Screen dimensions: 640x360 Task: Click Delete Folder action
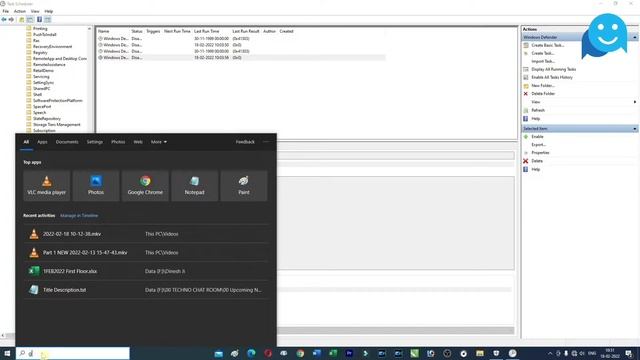pos(543,93)
